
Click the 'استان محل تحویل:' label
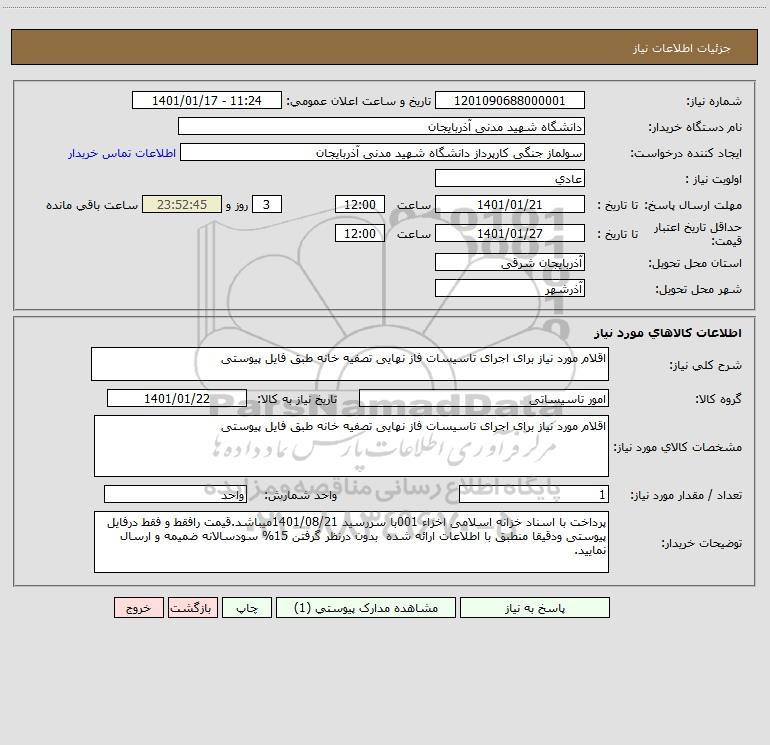coord(695,263)
